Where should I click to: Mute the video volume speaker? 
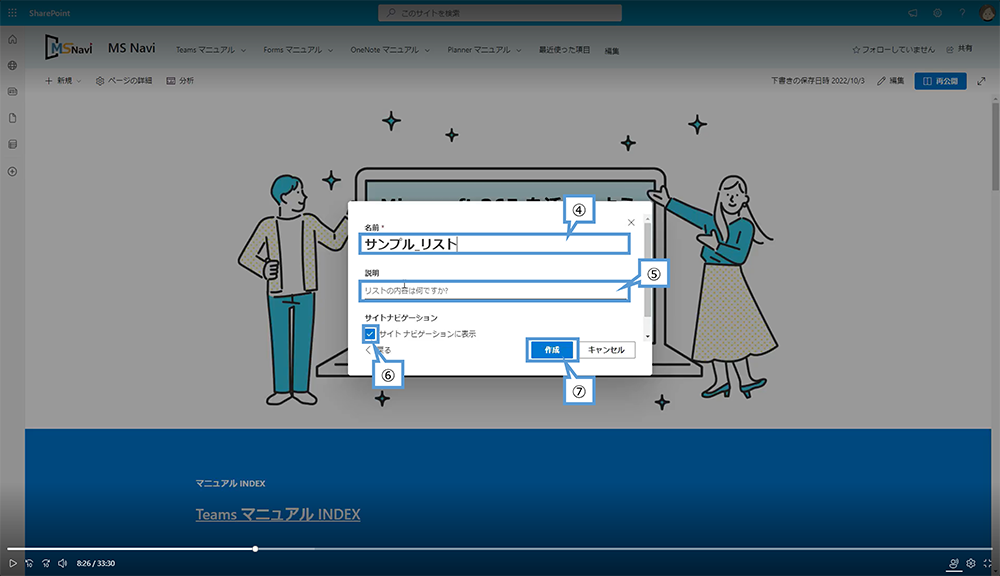(62, 563)
